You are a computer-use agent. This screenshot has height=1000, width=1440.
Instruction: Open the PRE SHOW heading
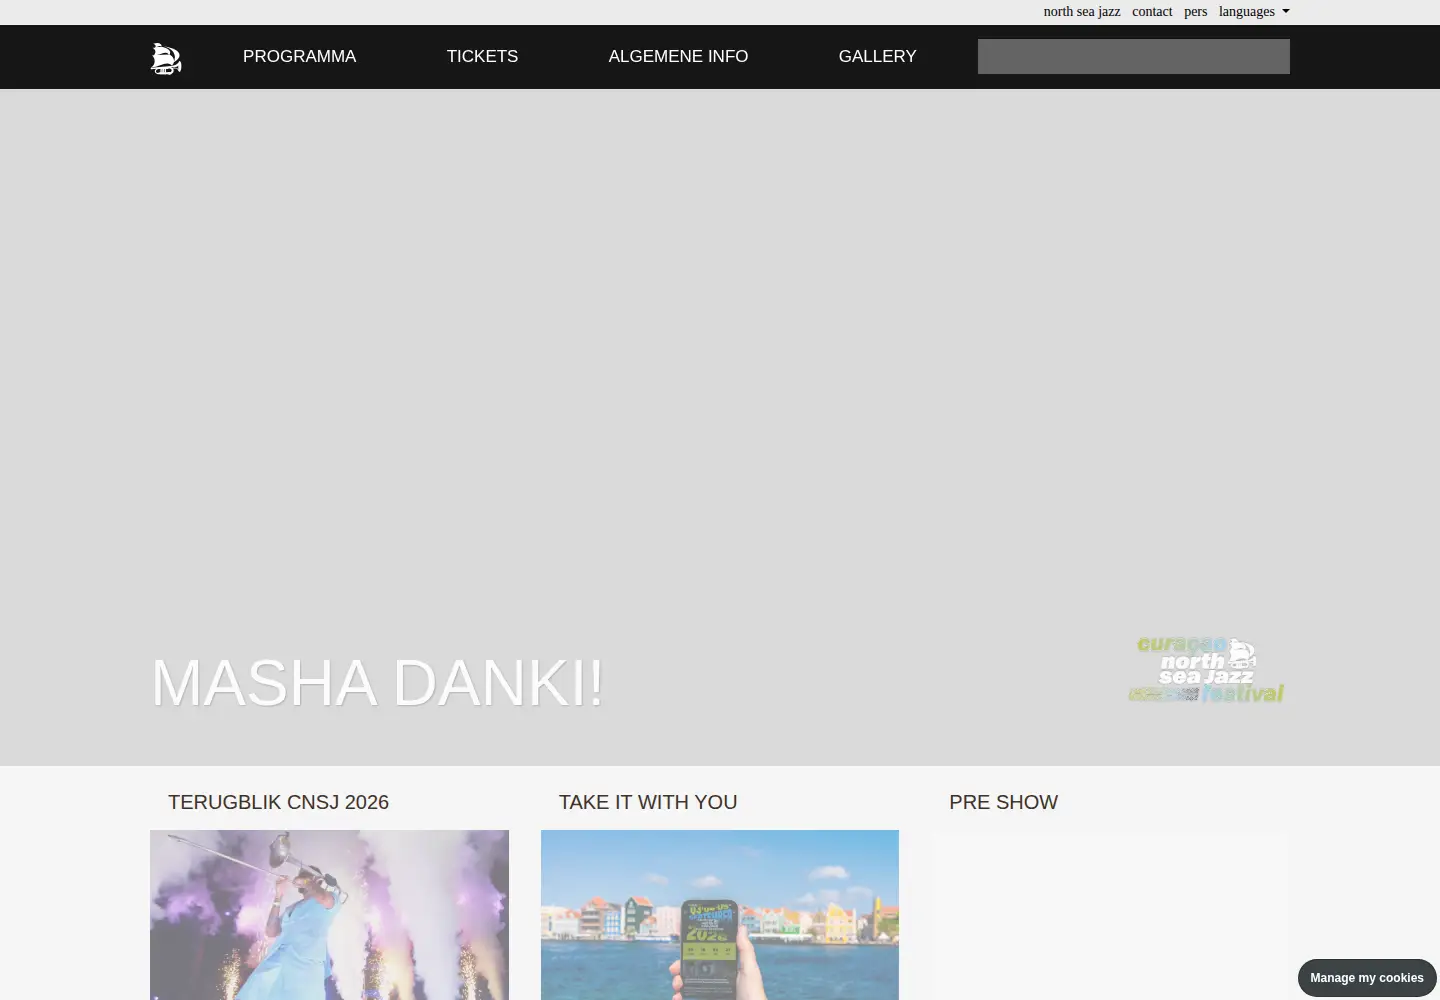pyautogui.click(x=1003, y=802)
